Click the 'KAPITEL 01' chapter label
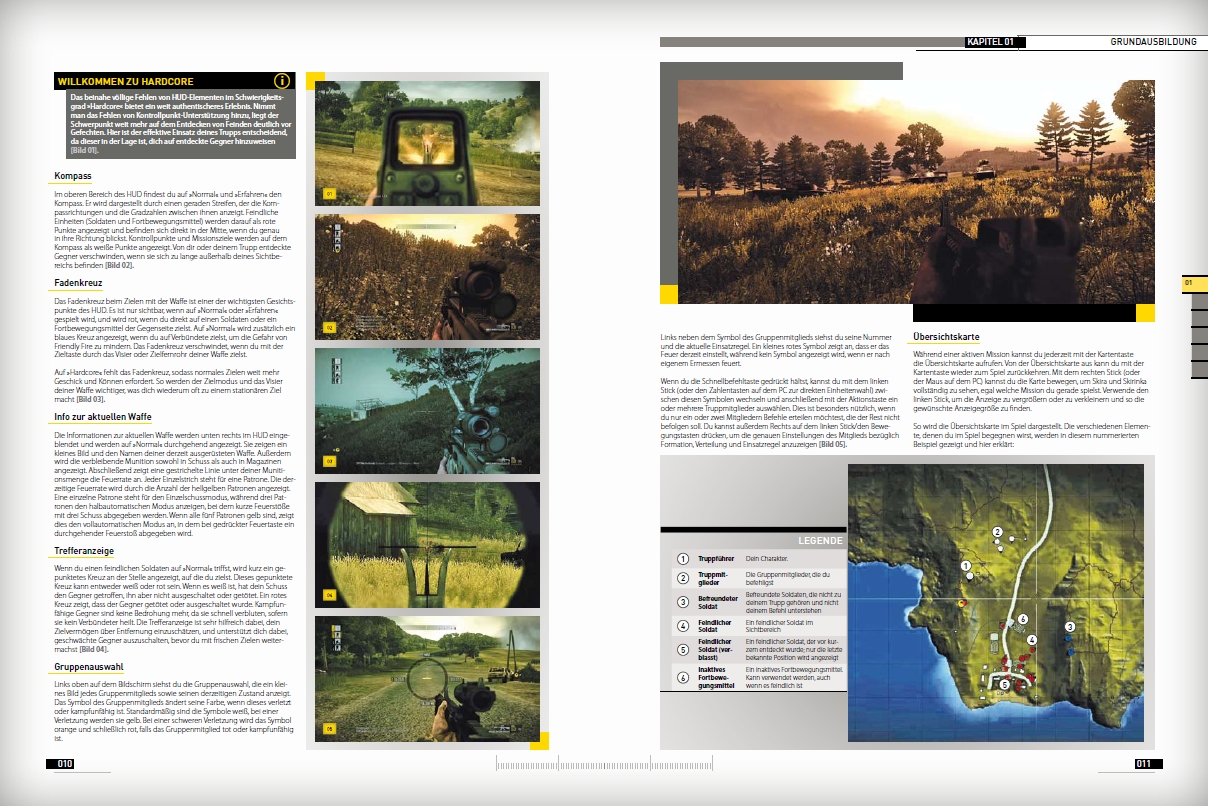The image size is (1208, 806). pos(990,42)
